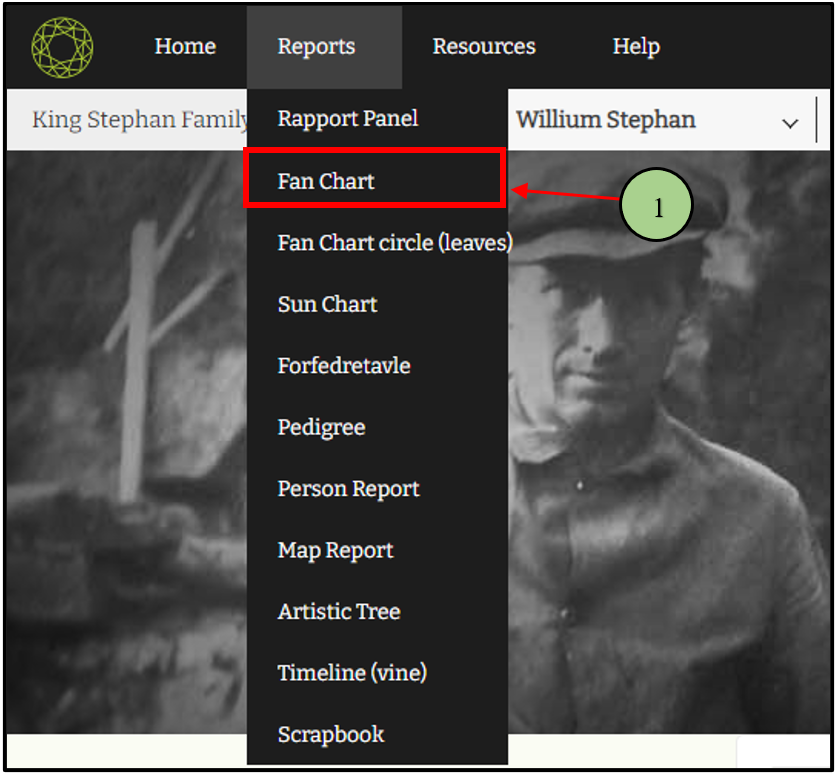This screenshot has width=838, height=776.
Task: Collapse the Reports menu
Action: coord(316,47)
